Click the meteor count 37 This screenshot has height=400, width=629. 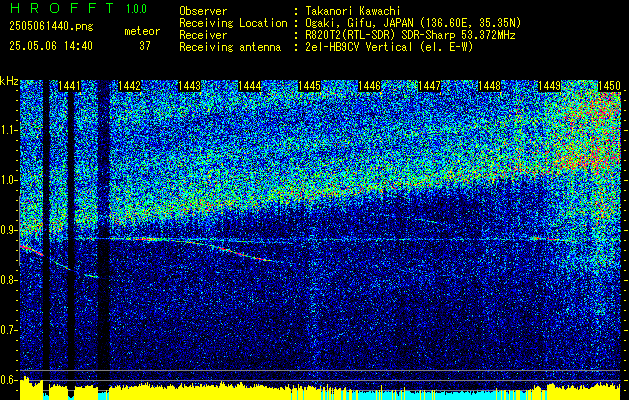(x=145, y=46)
